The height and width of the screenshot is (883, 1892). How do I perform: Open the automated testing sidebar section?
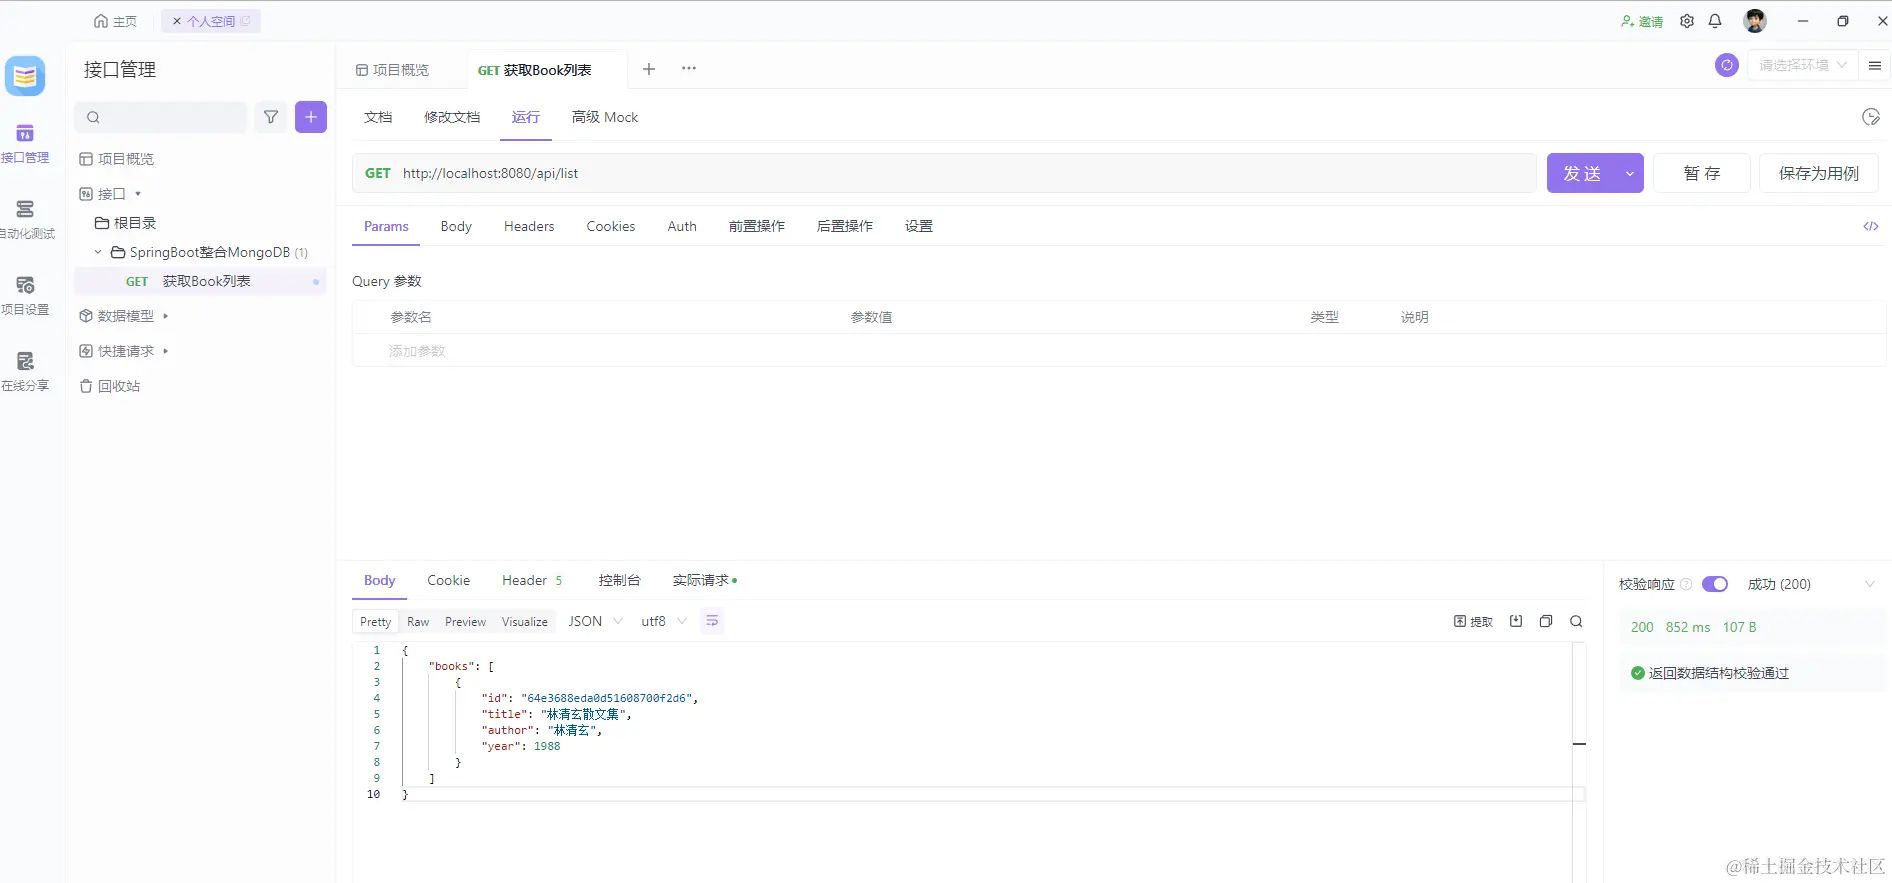(25, 220)
